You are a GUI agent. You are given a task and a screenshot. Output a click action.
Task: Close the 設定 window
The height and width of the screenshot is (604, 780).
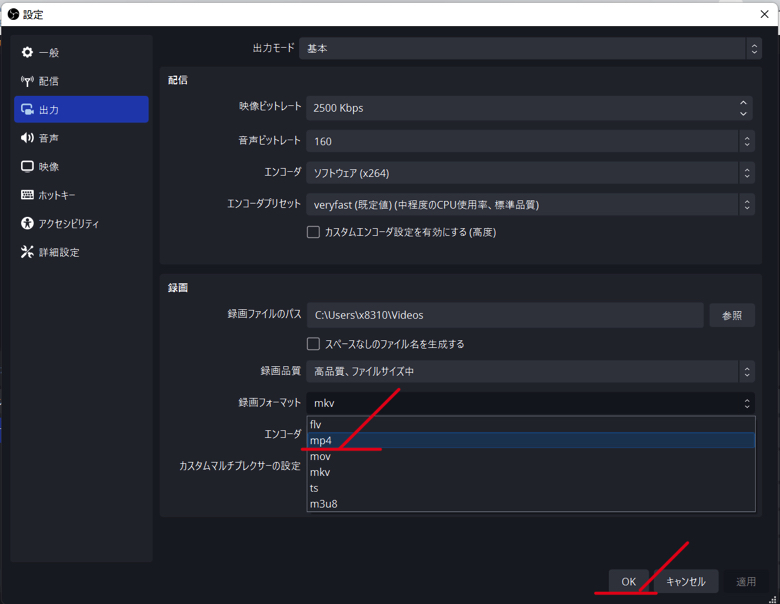point(765,14)
